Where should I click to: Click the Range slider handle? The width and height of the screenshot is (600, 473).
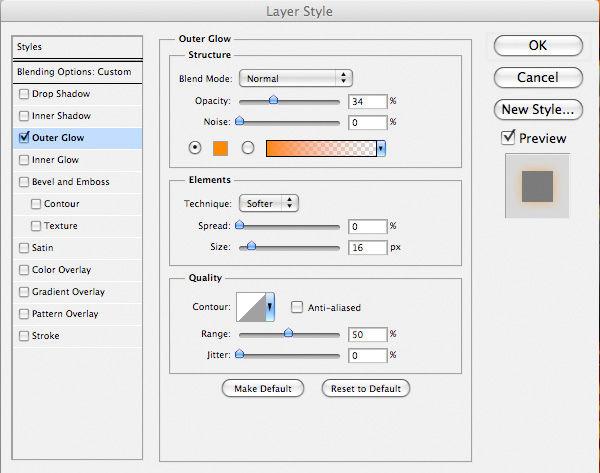point(288,333)
